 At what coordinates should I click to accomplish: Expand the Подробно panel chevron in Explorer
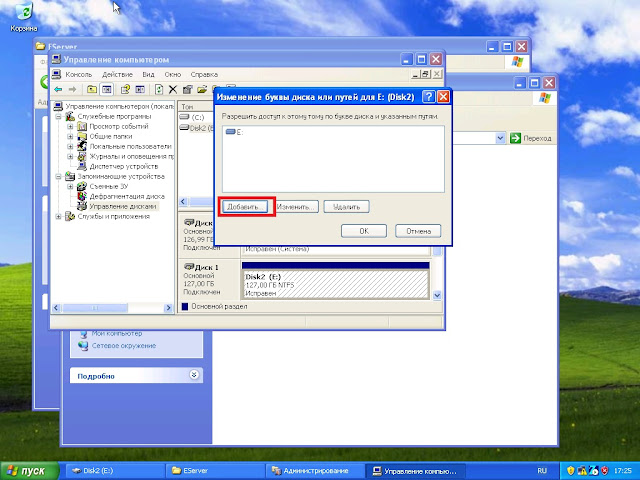coord(194,375)
